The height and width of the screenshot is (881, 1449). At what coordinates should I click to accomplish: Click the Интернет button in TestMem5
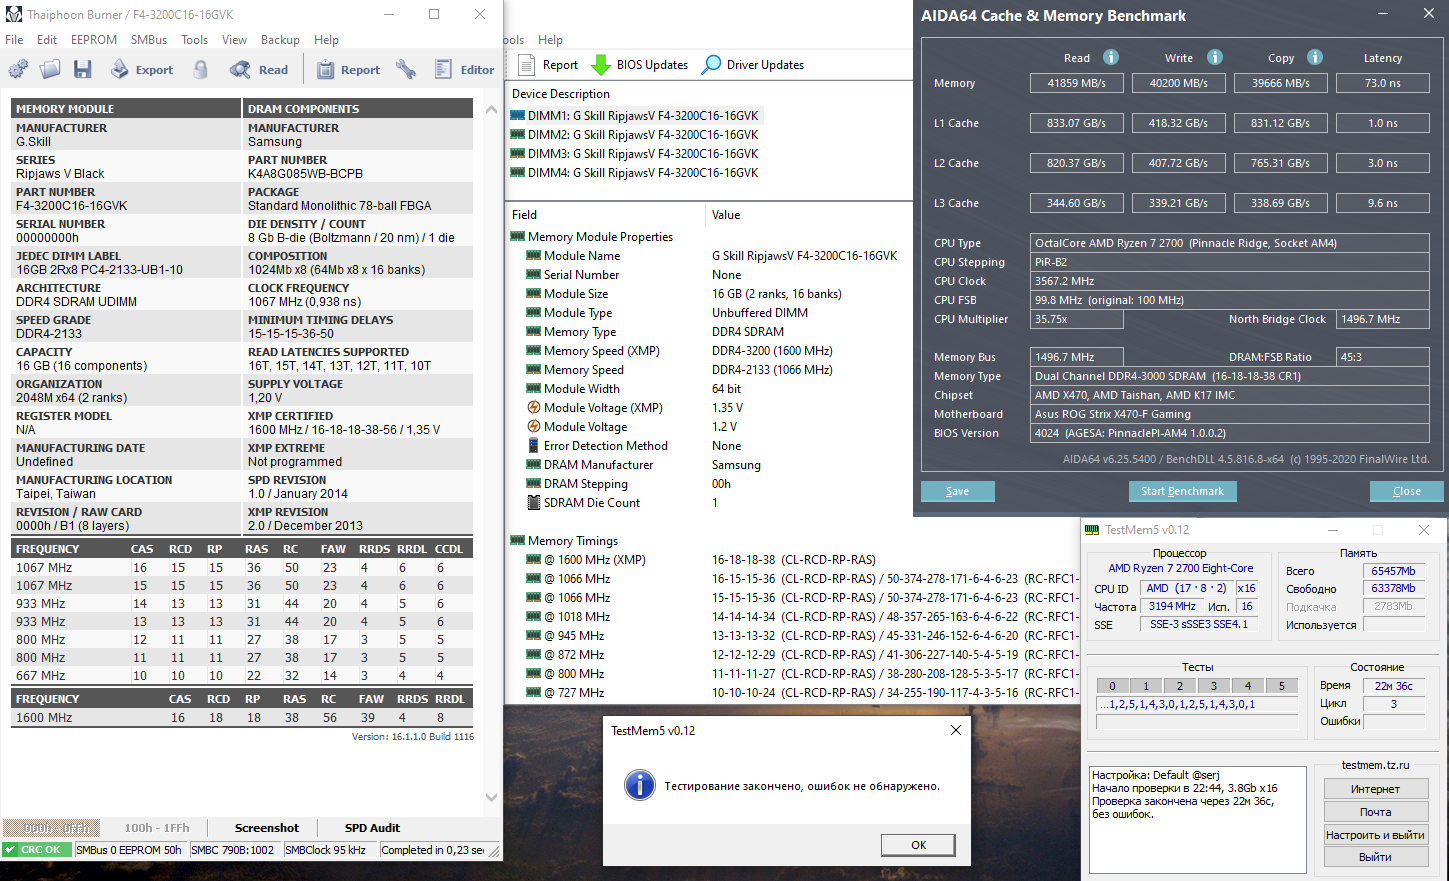pyautogui.click(x=1375, y=789)
